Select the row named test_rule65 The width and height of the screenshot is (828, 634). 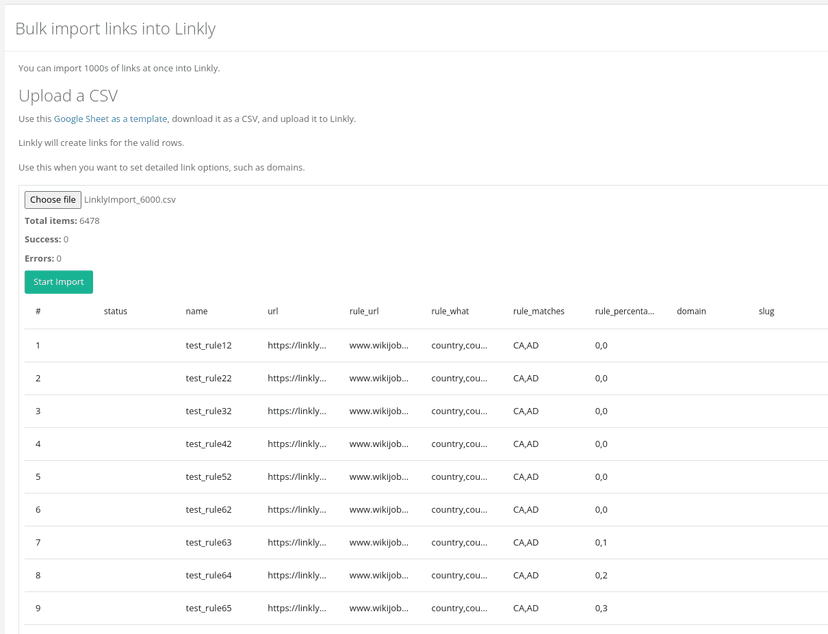pos(207,608)
